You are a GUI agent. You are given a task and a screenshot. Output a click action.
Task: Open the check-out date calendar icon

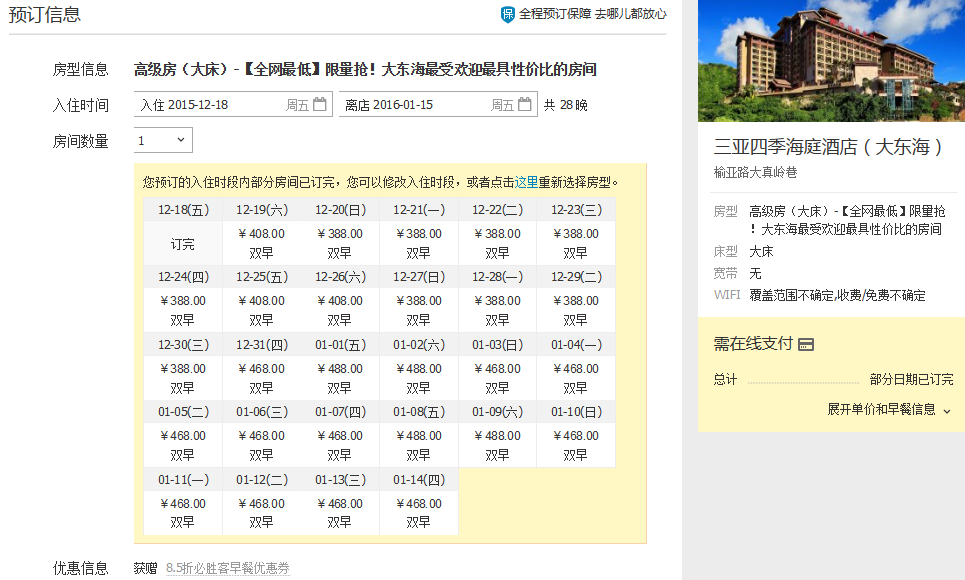pyautogui.click(x=524, y=105)
